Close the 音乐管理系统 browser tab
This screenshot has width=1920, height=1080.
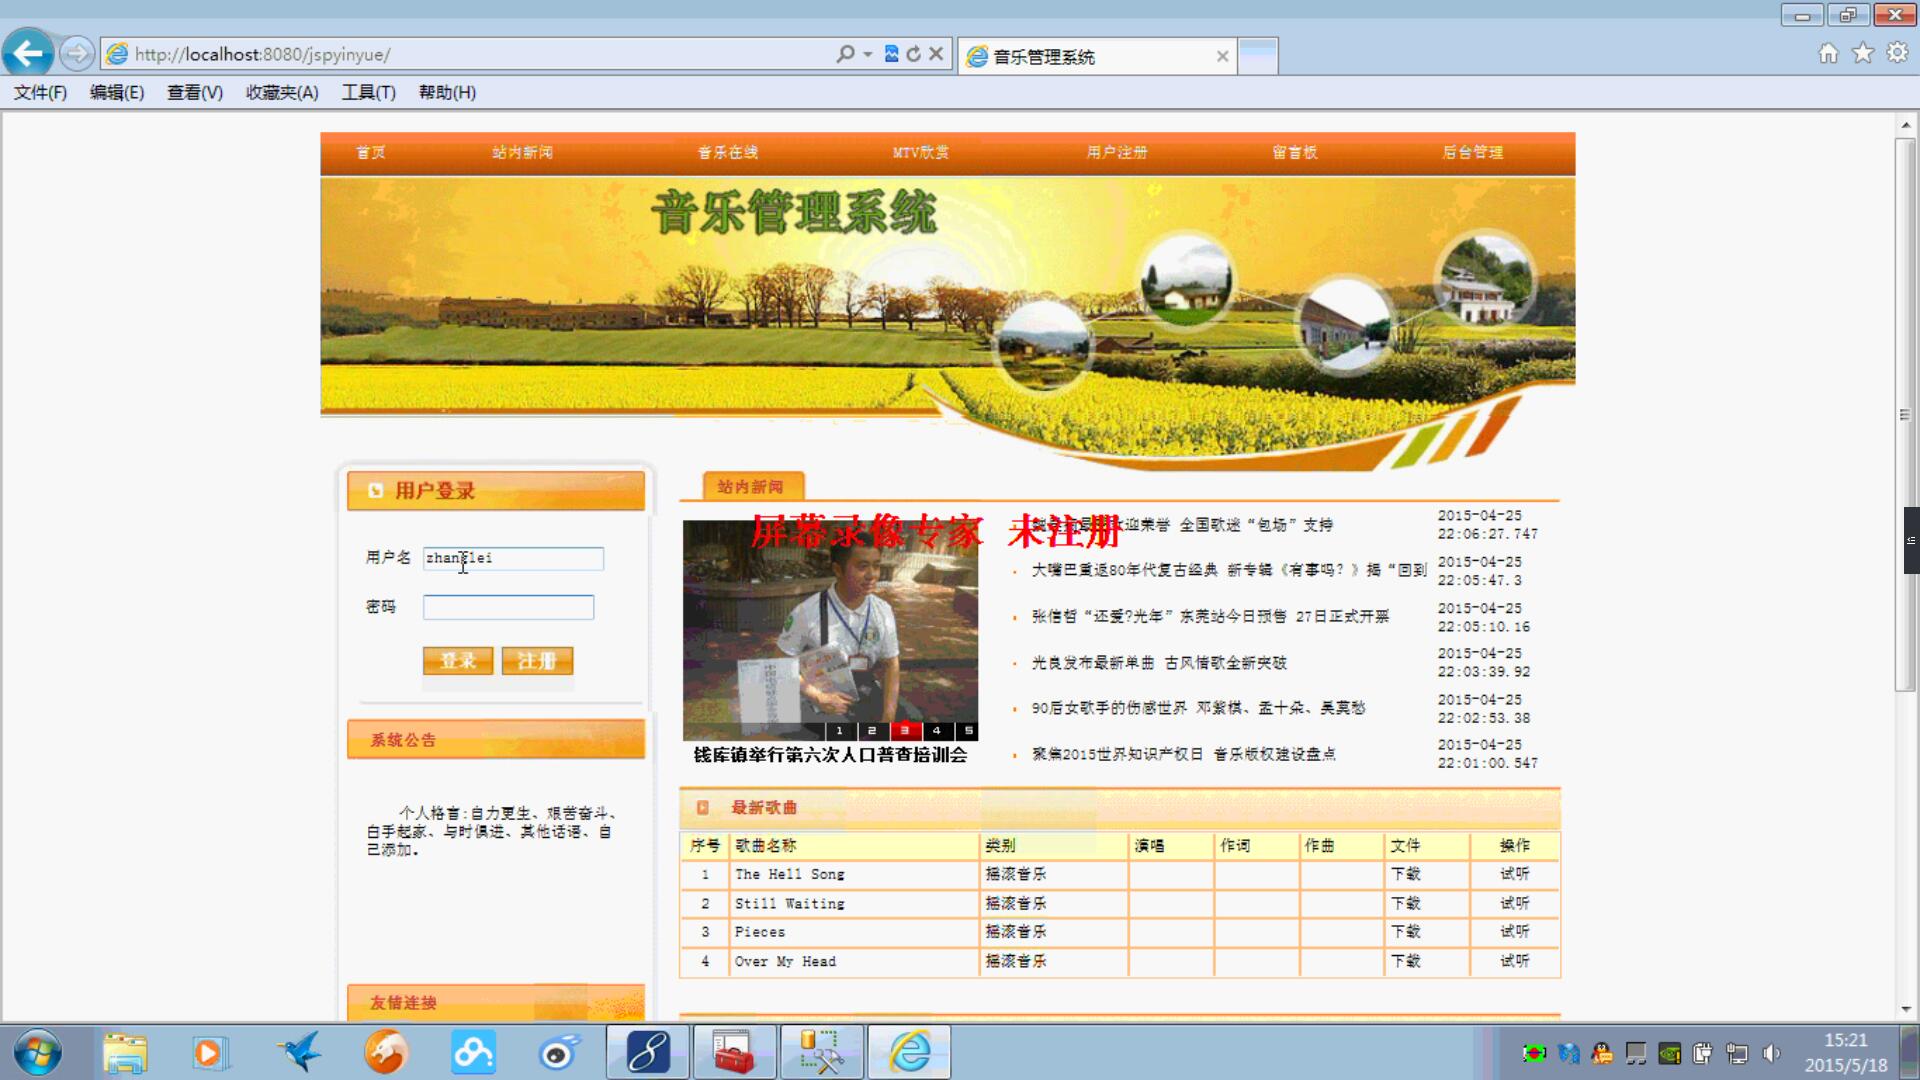pyautogui.click(x=1222, y=57)
